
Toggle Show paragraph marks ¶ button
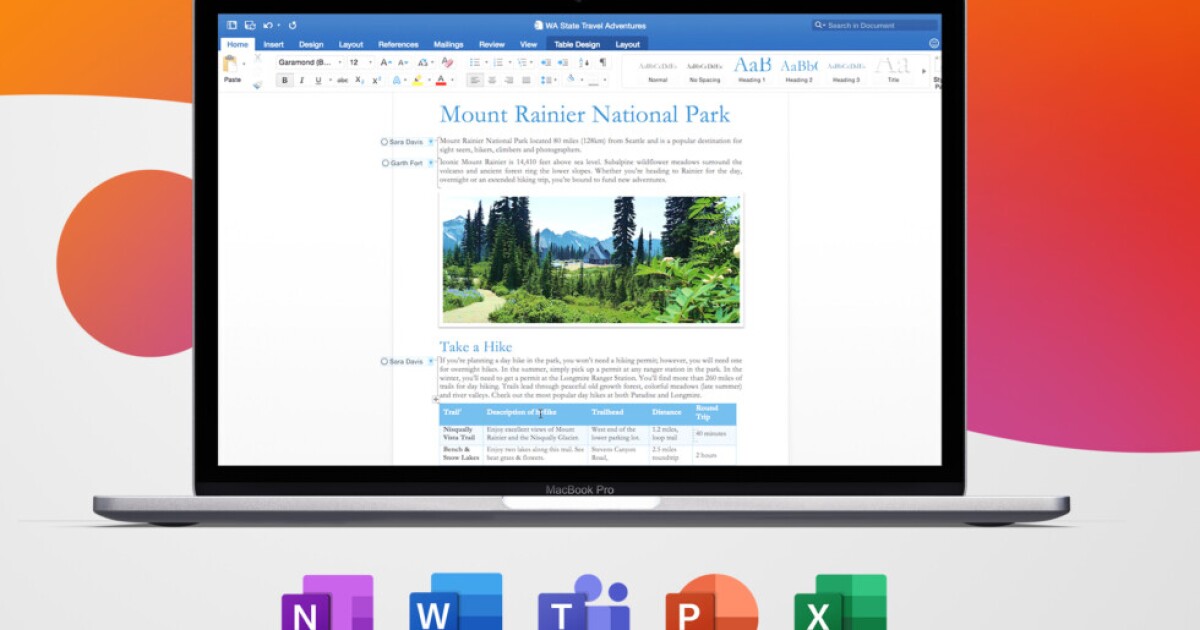point(603,62)
